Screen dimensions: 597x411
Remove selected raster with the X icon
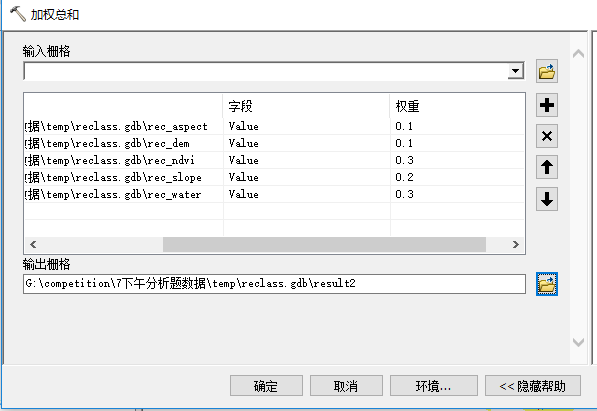(547, 136)
